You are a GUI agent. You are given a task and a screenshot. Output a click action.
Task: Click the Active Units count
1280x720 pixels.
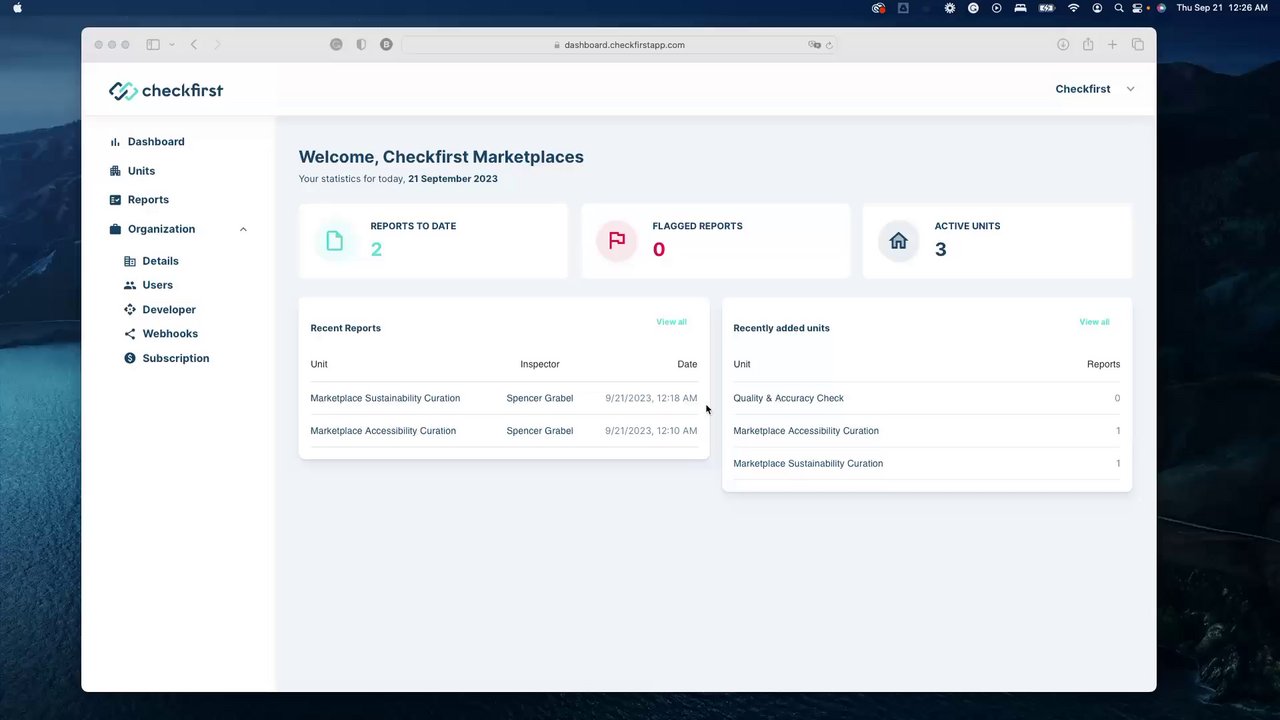coord(940,249)
